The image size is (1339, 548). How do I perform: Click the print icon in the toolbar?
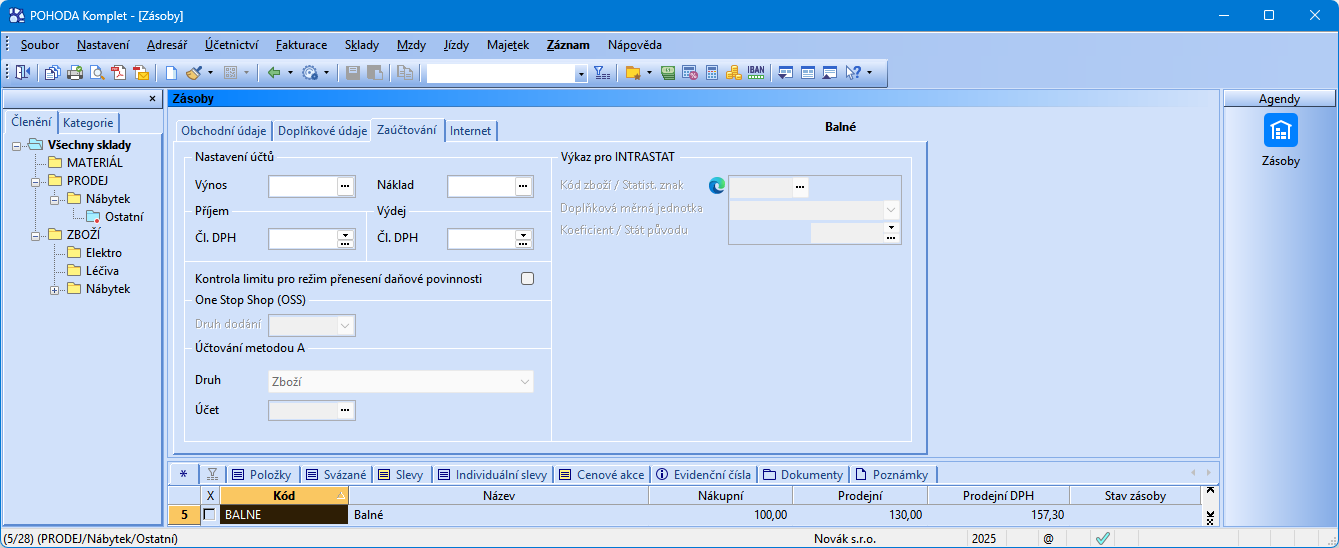click(75, 73)
